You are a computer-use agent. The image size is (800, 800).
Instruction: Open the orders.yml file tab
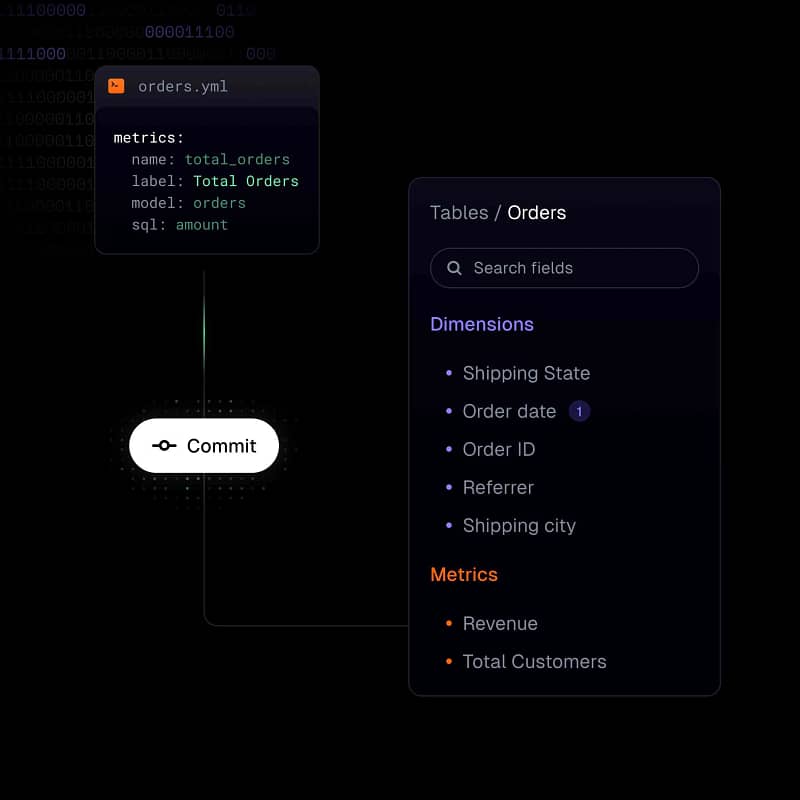tap(183, 87)
